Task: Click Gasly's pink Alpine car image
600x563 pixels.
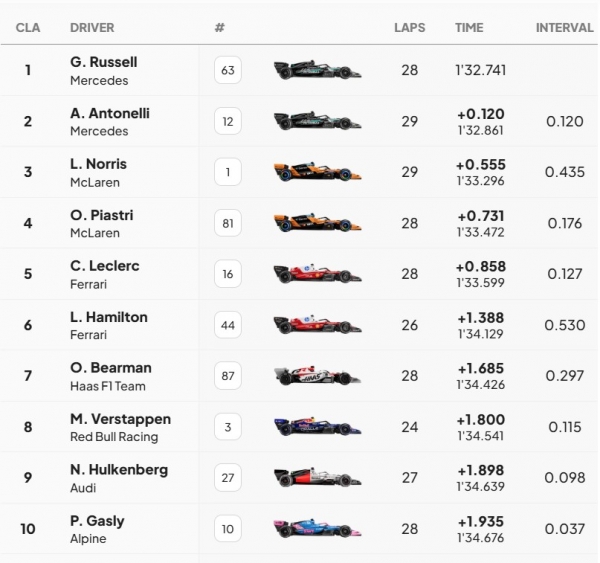Action: point(317,529)
